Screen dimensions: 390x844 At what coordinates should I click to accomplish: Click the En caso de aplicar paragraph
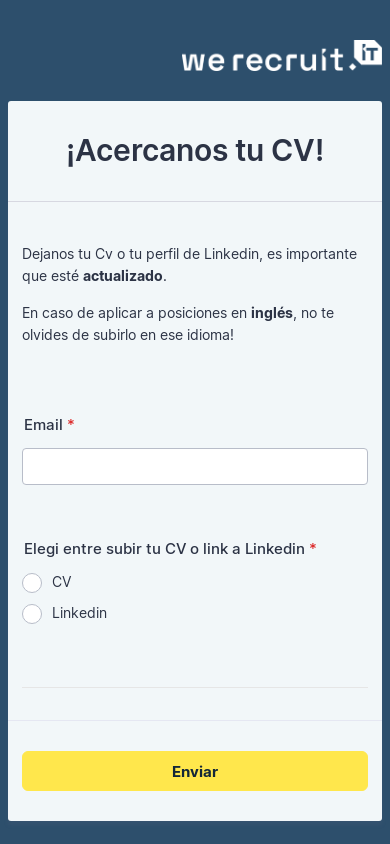point(178,324)
